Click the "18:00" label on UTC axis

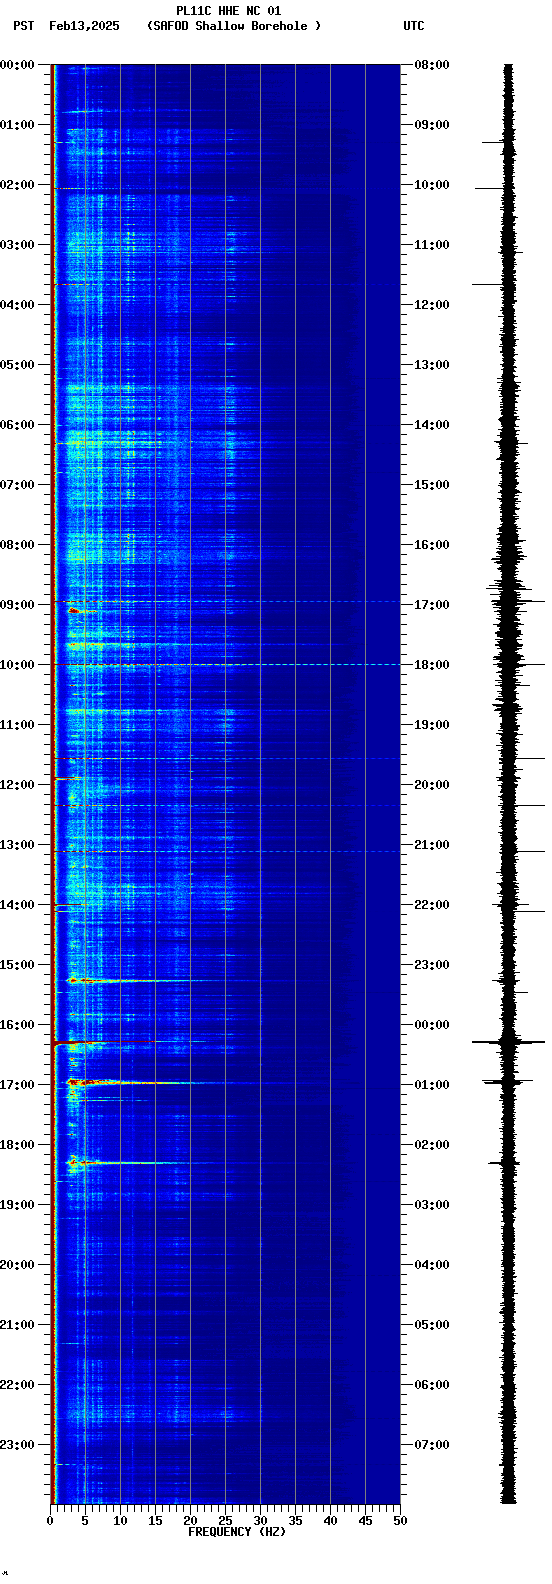pos(432,665)
